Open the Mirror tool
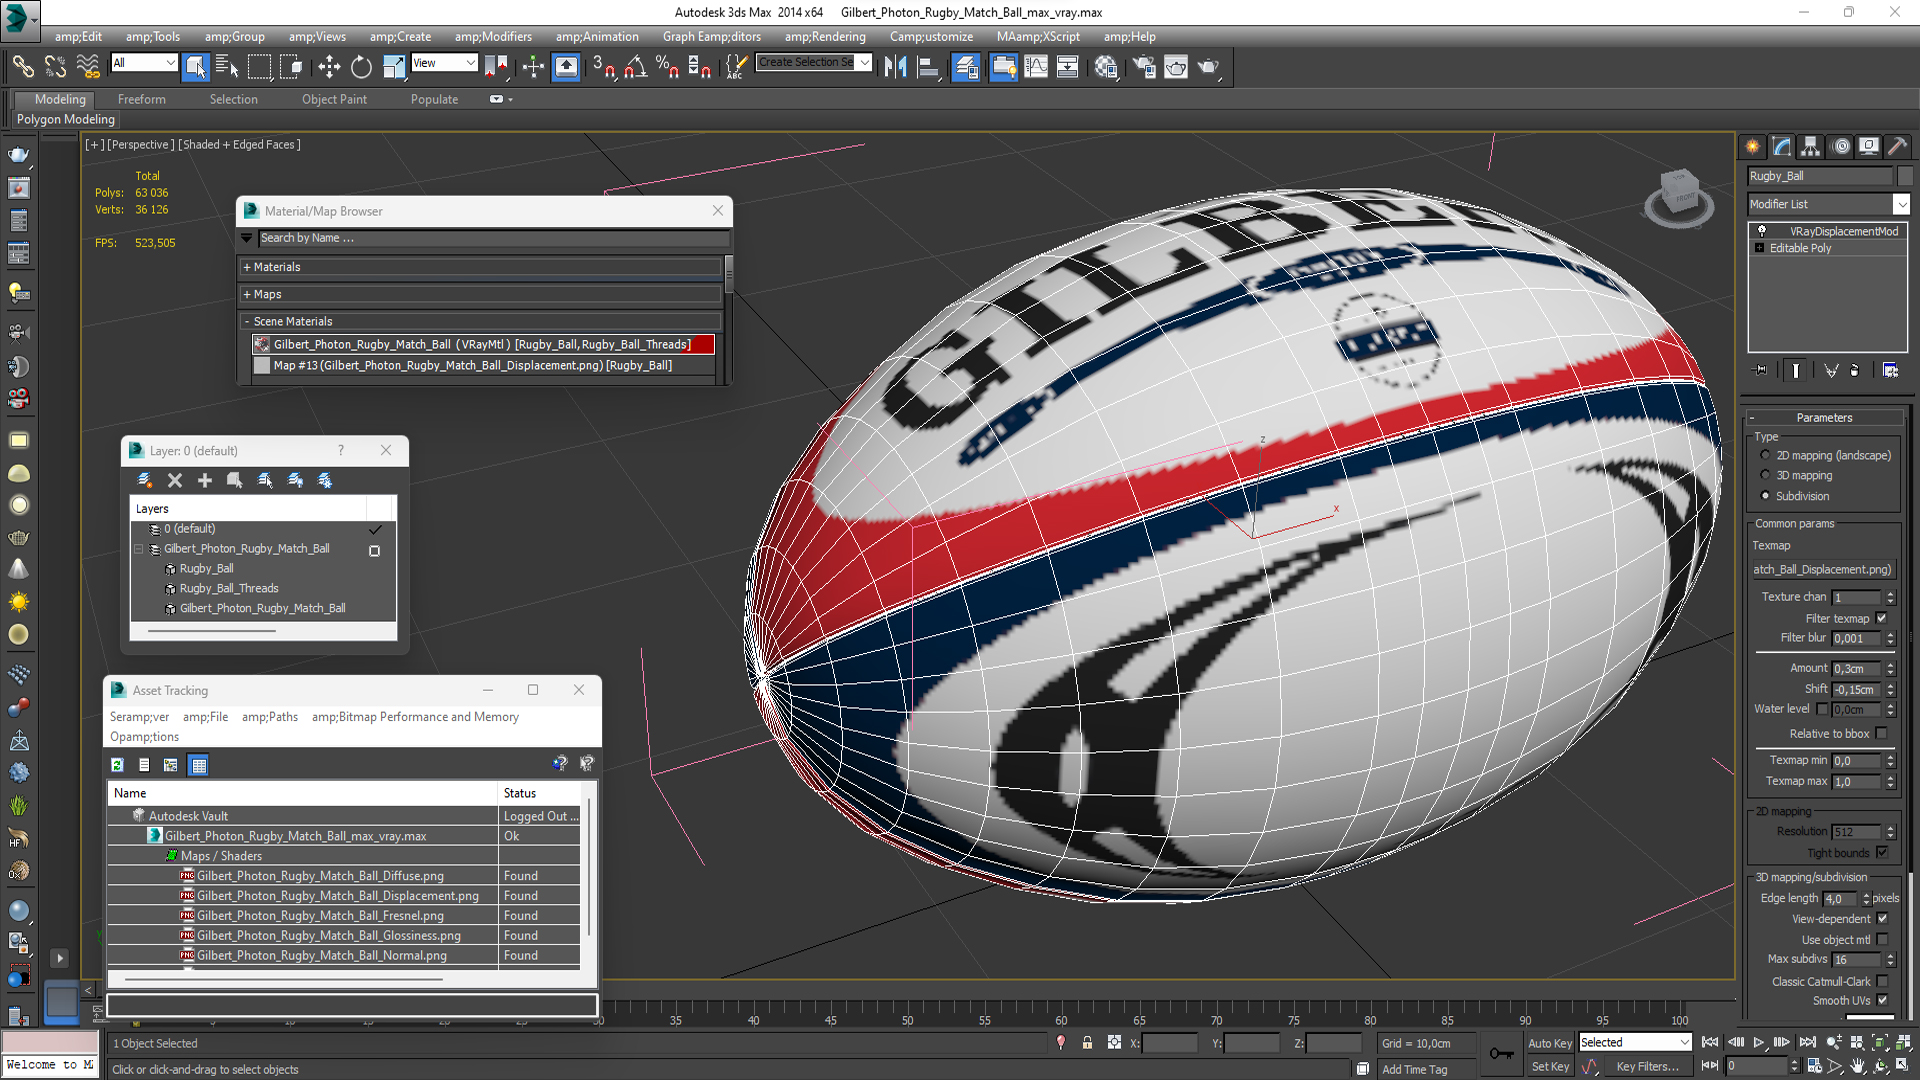This screenshot has width=1920, height=1080. (895, 67)
